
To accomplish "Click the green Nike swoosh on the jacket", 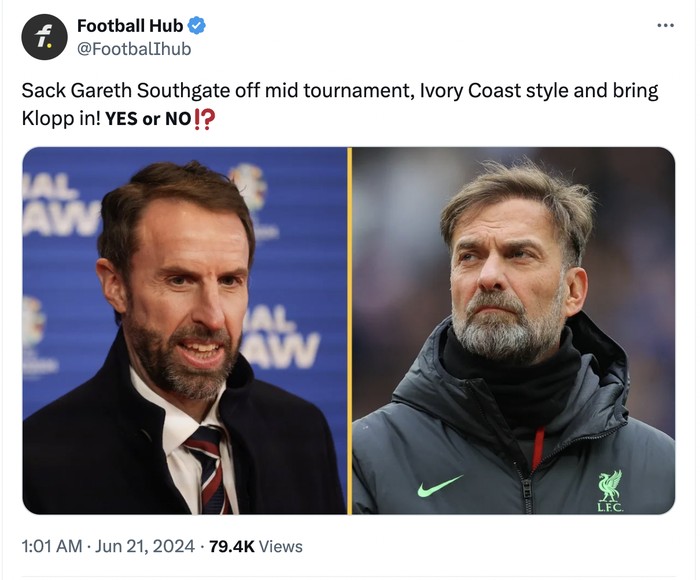I will (x=440, y=486).
